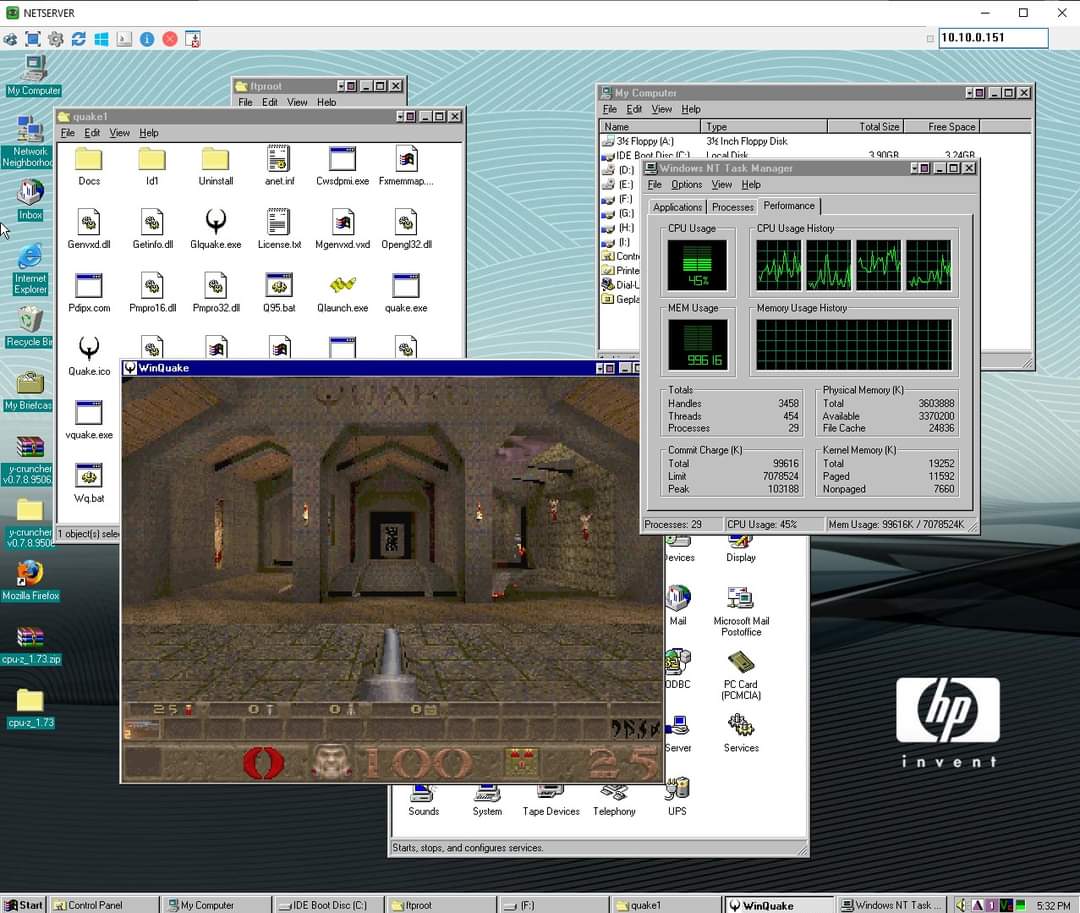The height and width of the screenshot is (913, 1080).
Task: Click the volume speaker icon in system tray
Action: (x=961, y=905)
